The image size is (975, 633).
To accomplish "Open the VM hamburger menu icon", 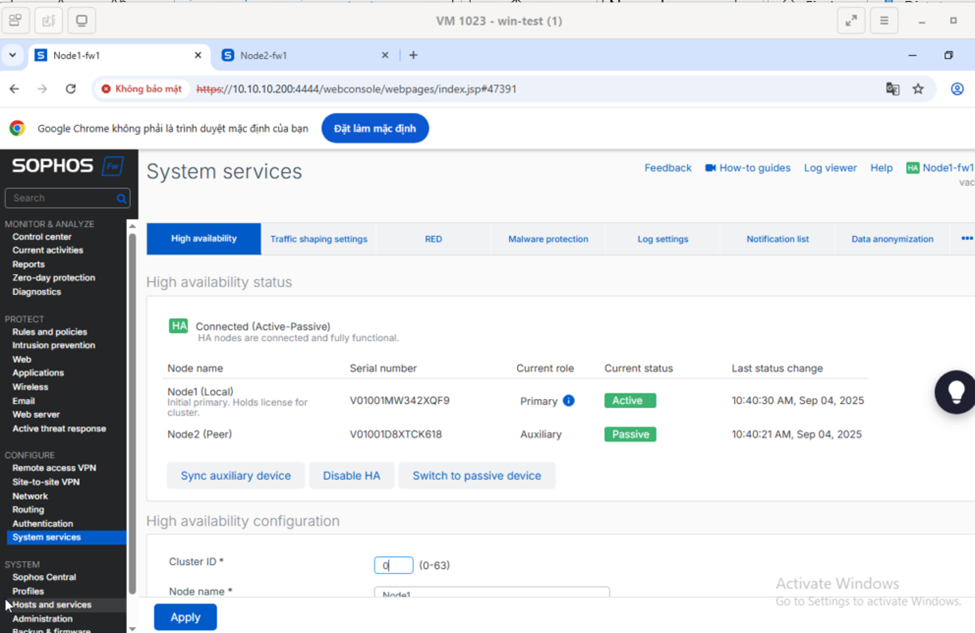I will point(884,21).
